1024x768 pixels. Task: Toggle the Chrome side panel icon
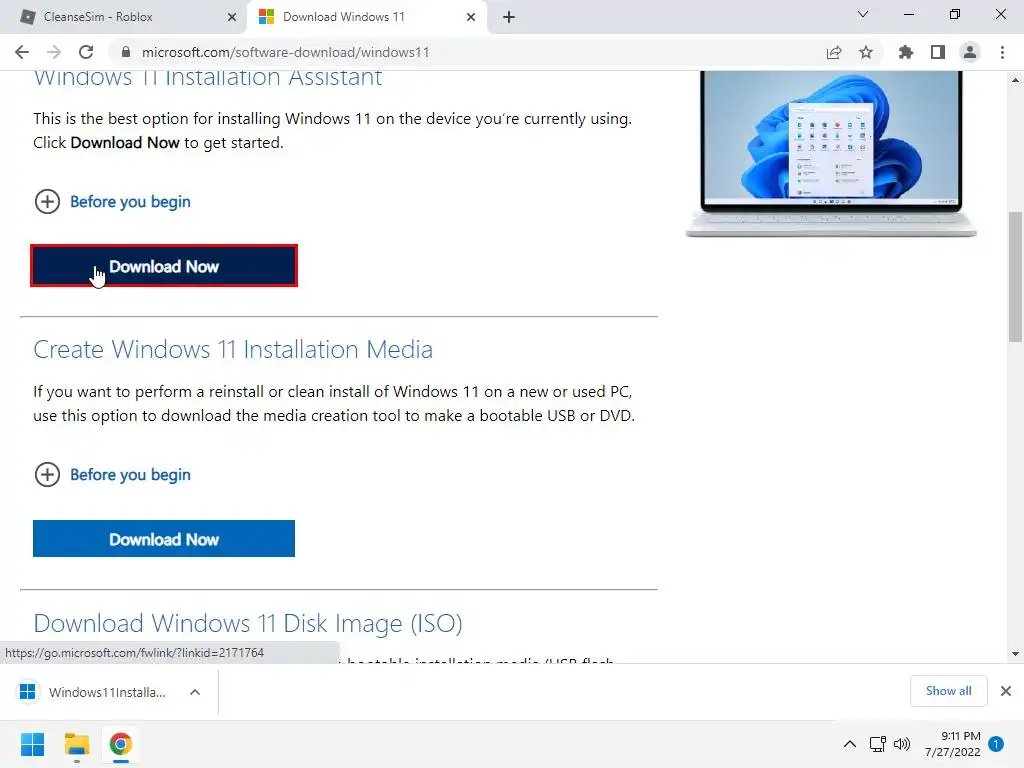click(x=938, y=52)
